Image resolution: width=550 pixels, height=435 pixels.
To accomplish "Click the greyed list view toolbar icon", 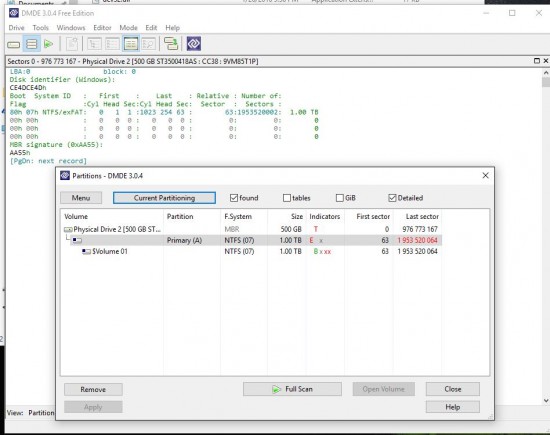I will click(x=112, y=44).
